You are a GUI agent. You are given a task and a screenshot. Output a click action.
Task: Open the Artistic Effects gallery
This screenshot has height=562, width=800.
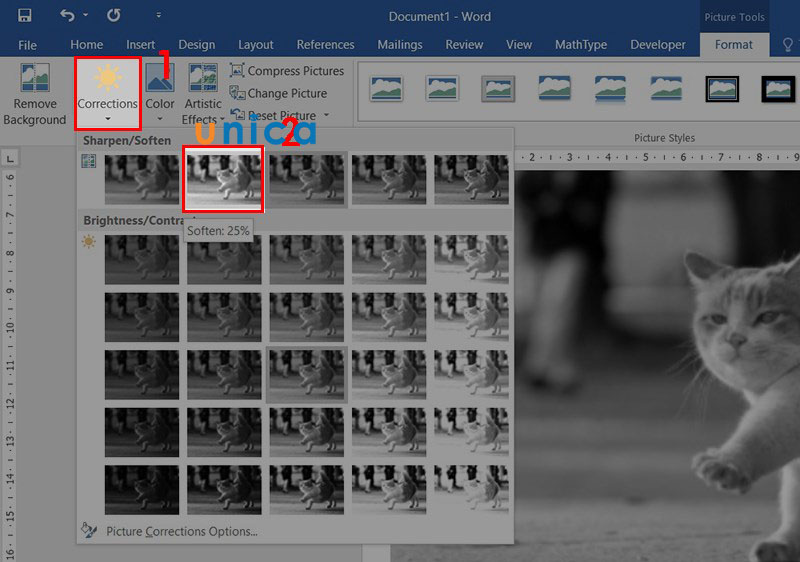click(203, 96)
